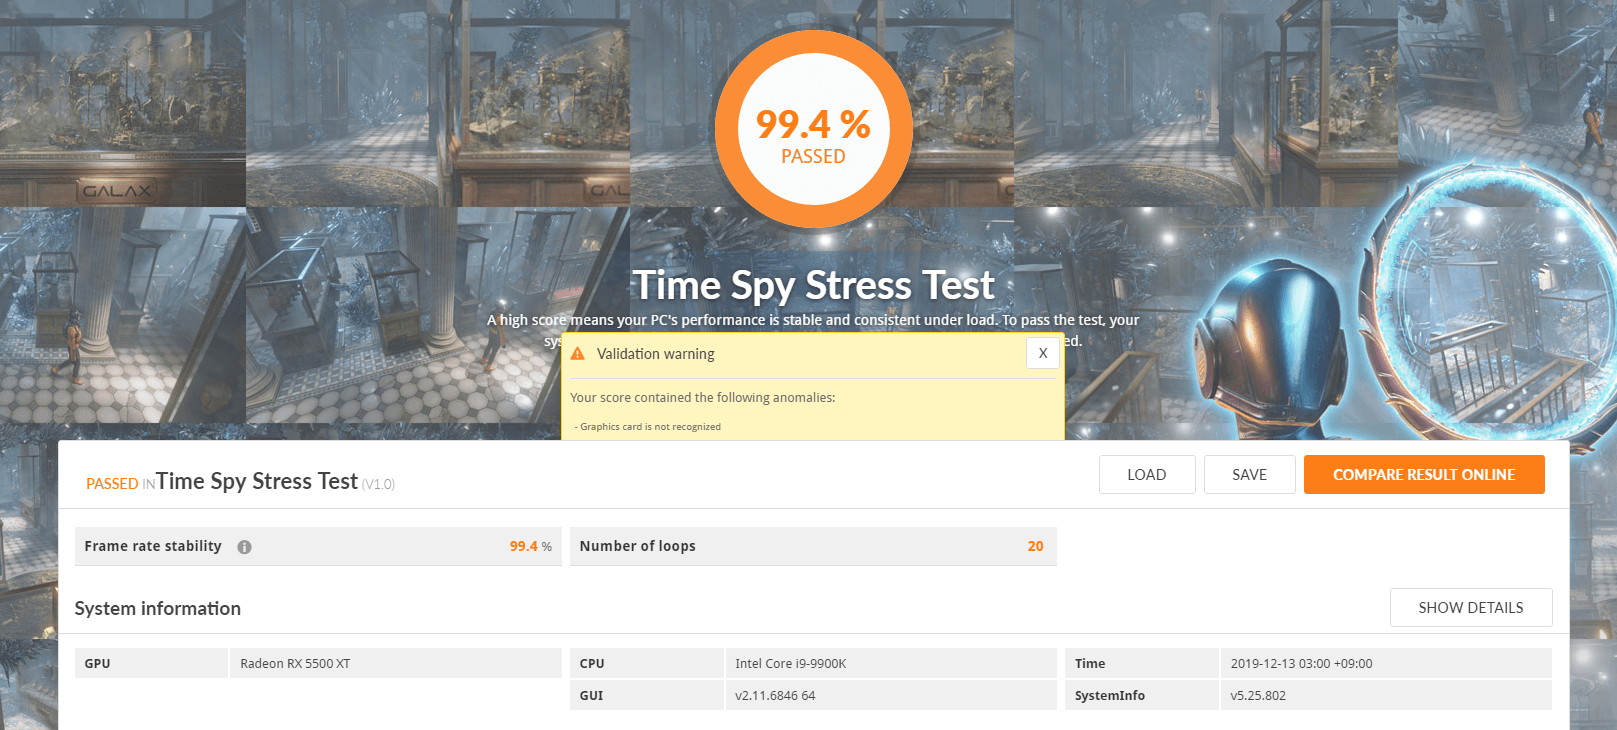Click 'PASSED IN Time Spy Stress Test' title
The width and height of the screenshot is (1617, 730).
[240, 482]
